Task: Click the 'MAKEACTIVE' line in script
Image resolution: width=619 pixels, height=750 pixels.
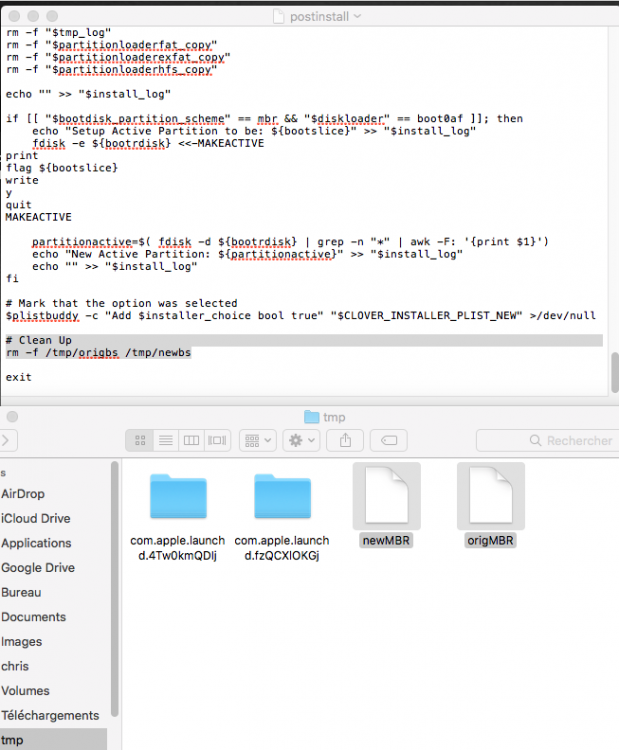Action: coord(39,217)
